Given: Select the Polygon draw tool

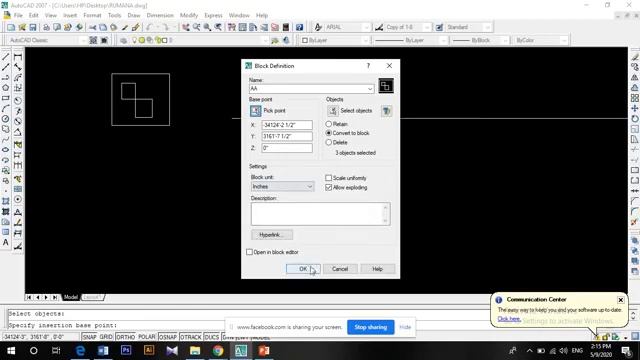Looking at the screenshot, I should click(x=6, y=88).
